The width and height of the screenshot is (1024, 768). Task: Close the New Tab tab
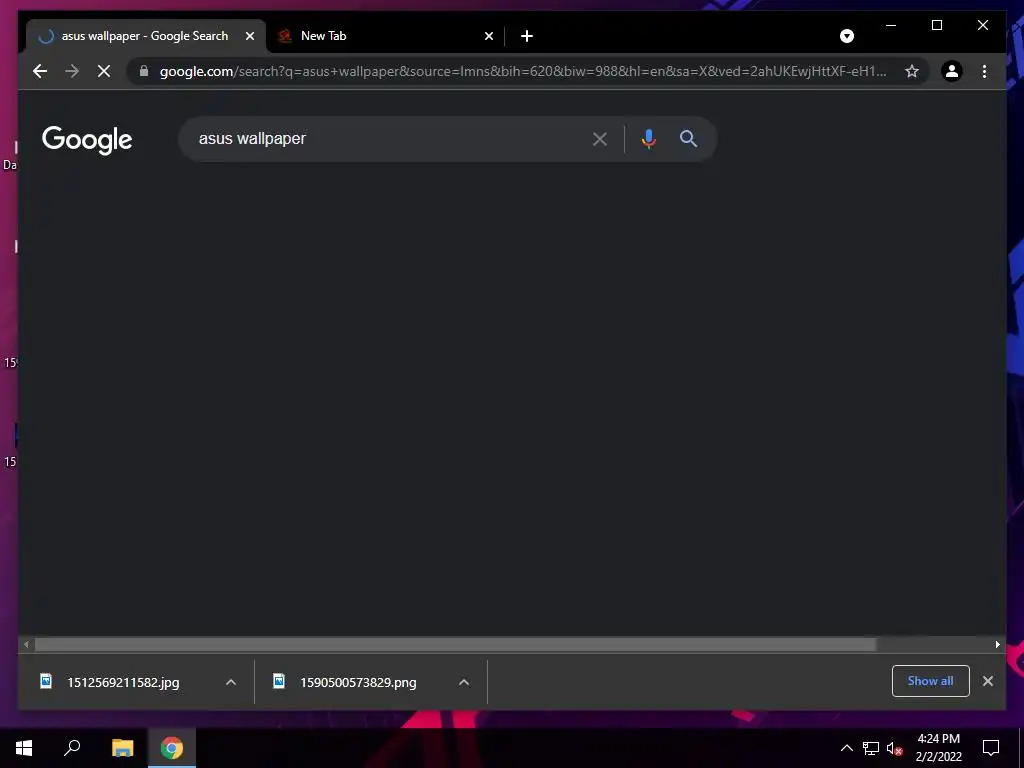pos(488,36)
